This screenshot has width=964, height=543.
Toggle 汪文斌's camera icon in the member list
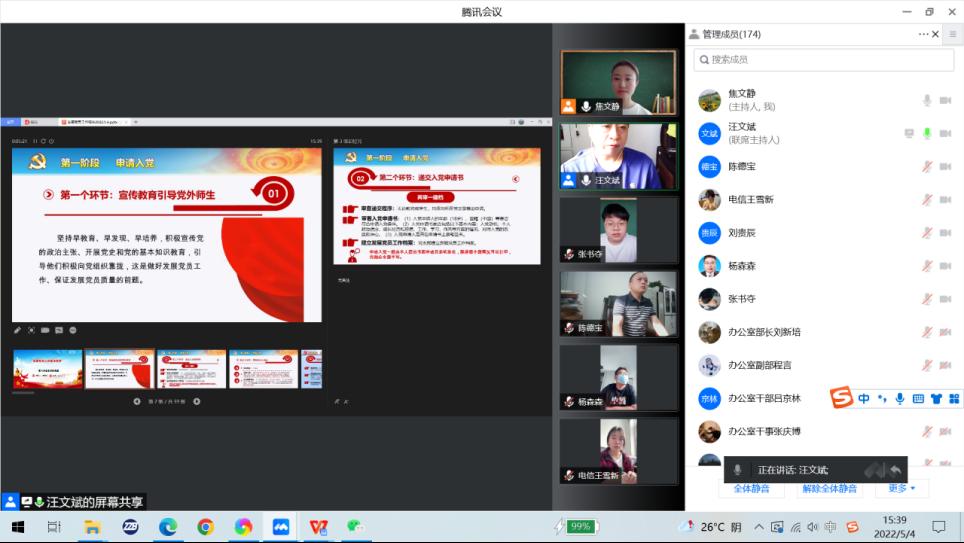[x=945, y=133]
